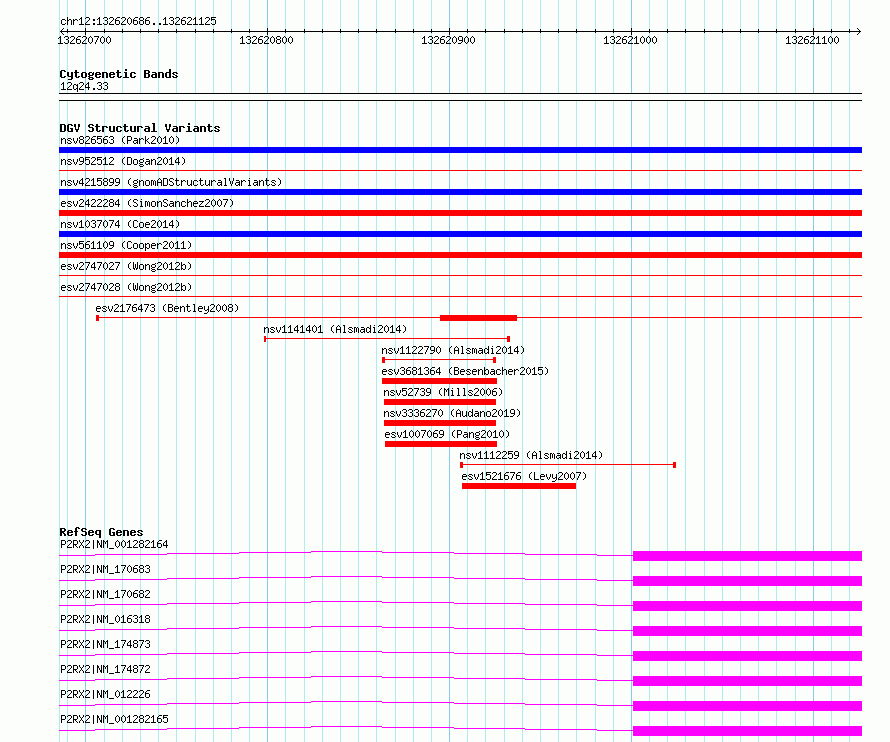The height and width of the screenshot is (742, 890).
Task: Open esv3681364 (Besenbacher2015) label
Action: click(x=465, y=371)
